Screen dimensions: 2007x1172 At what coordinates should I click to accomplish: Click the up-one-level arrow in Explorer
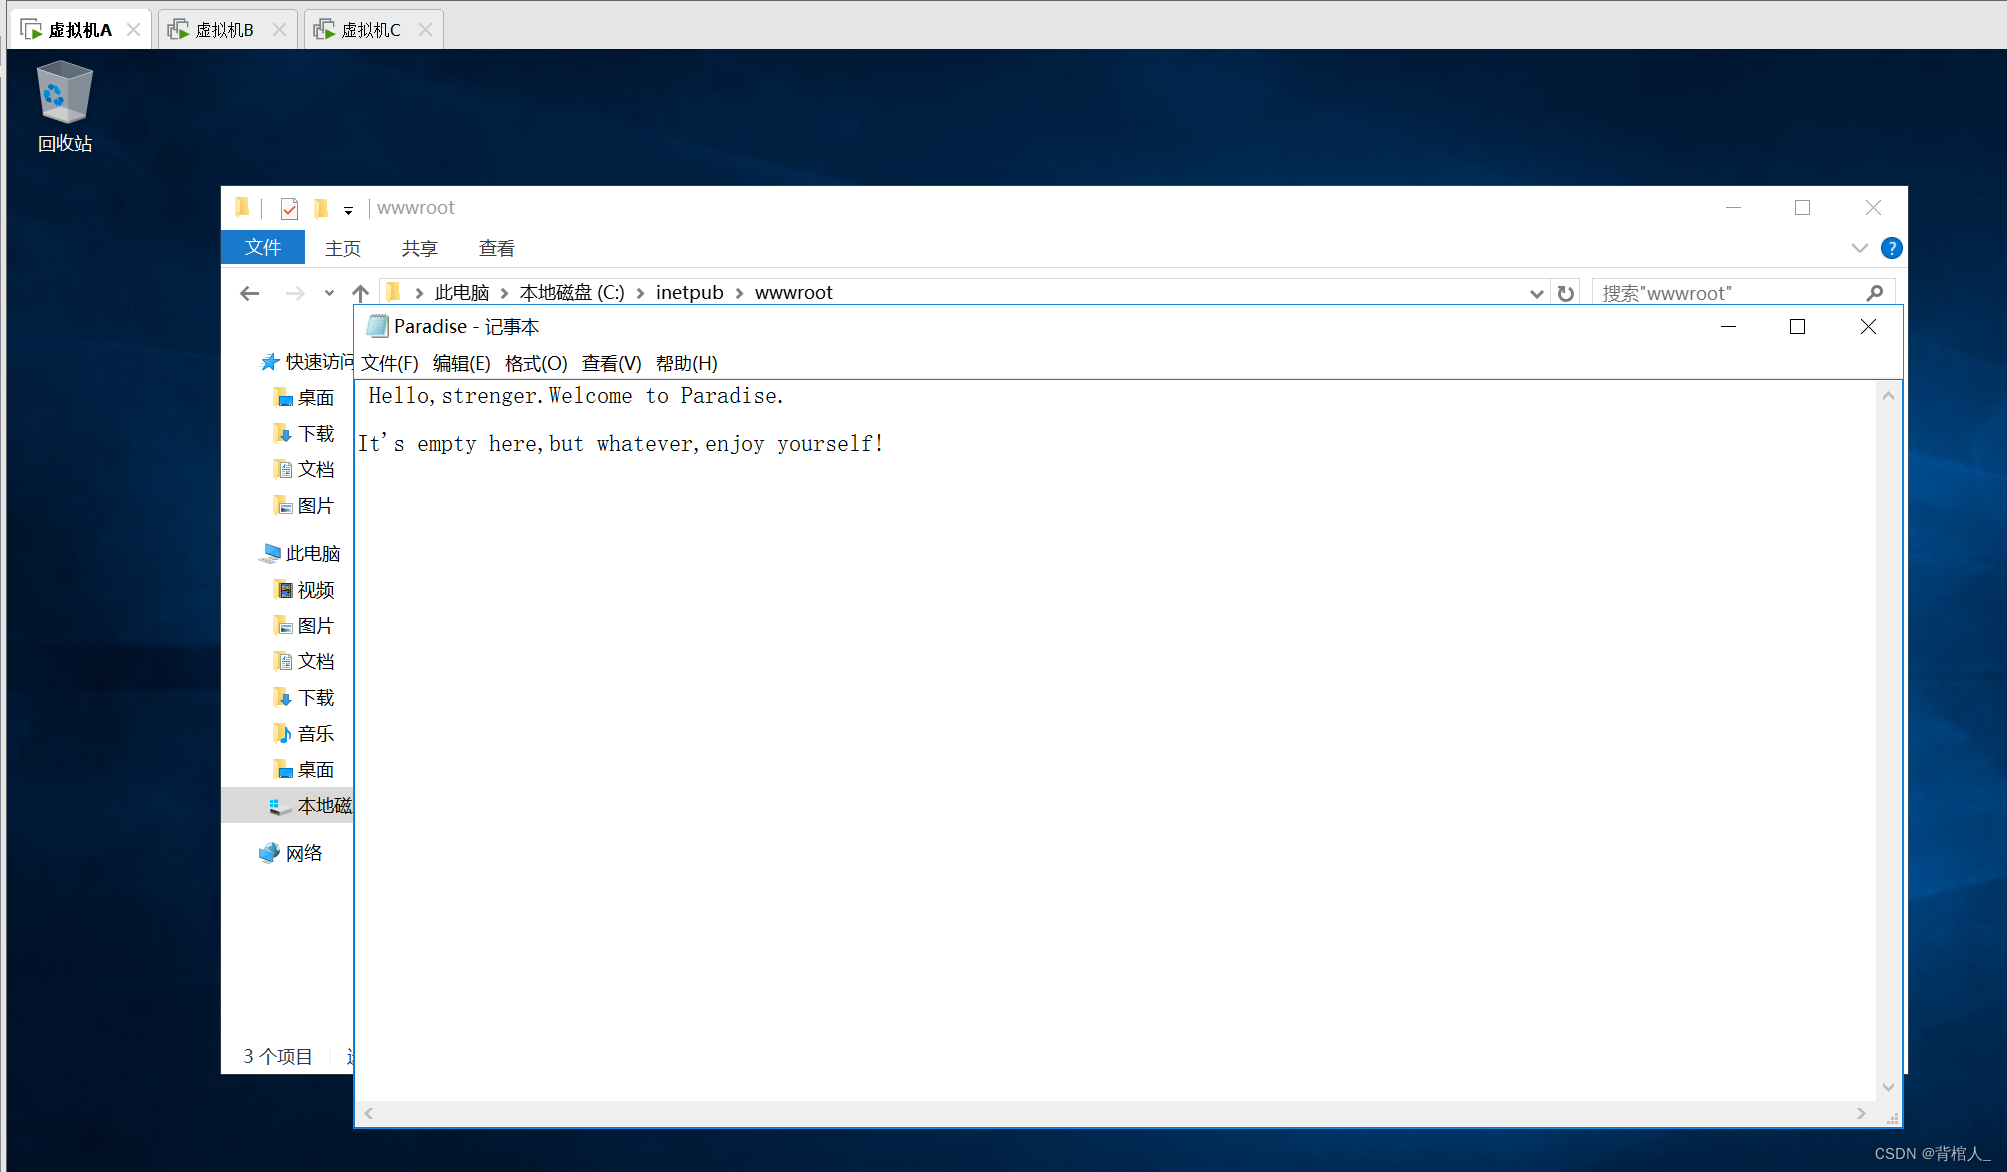coord(361,293)
